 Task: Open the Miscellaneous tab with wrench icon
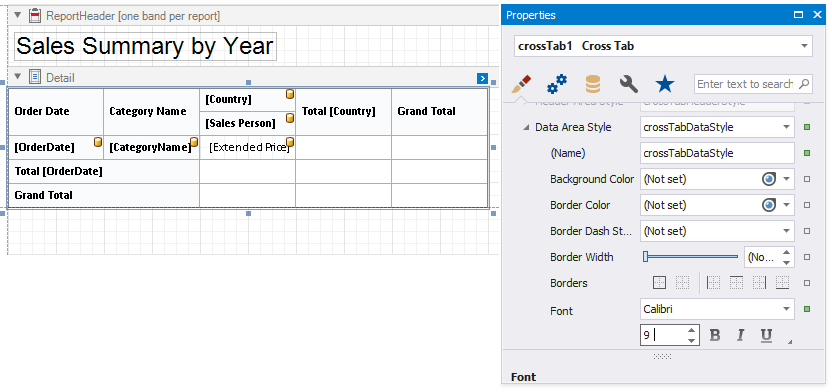pyautogui.click(x=629, y=84)
